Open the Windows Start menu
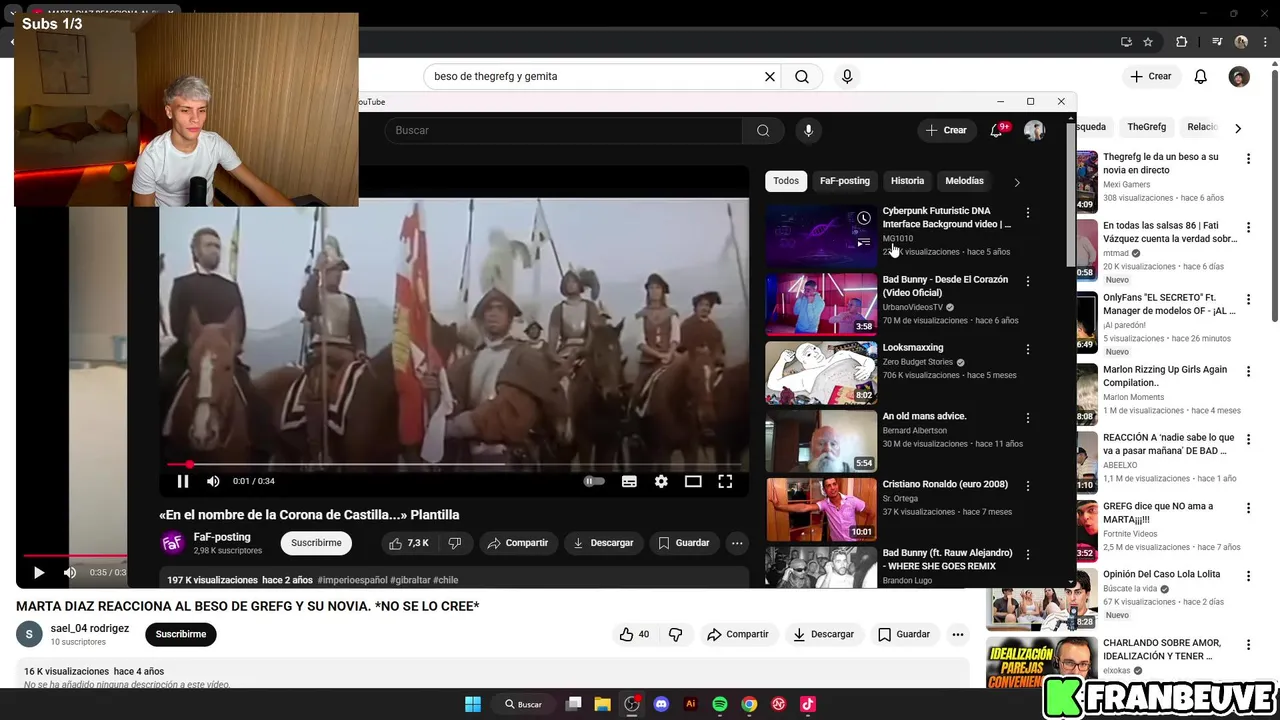This screenshot has width=1280, height=720. pos(473,704)
